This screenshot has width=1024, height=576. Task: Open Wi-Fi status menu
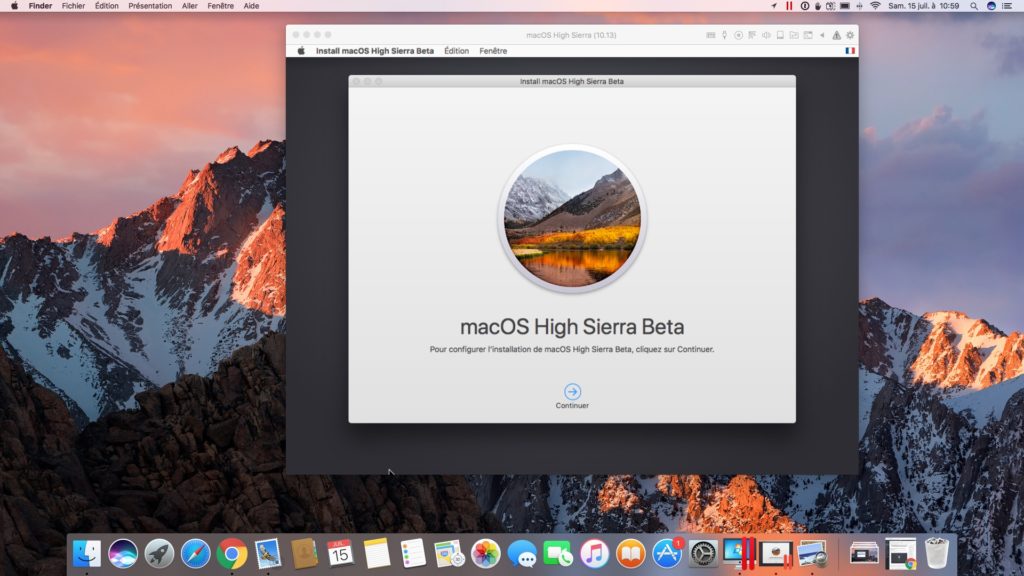point(875,6)
